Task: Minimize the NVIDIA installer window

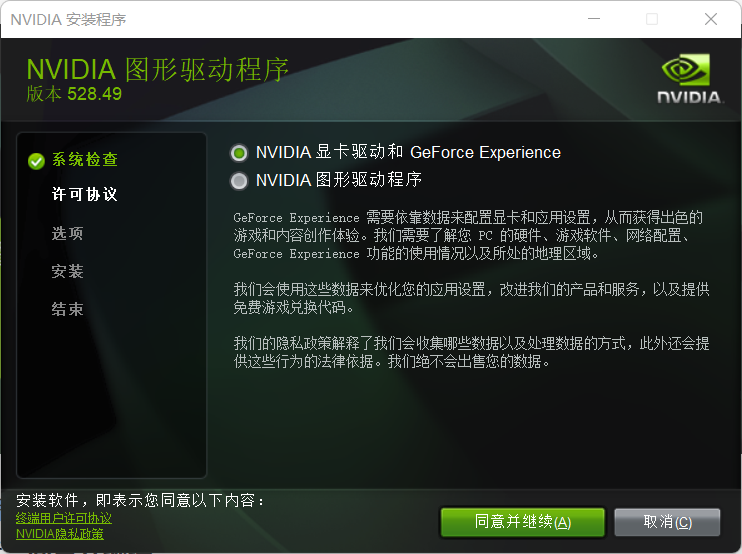Action: (594, 19)
